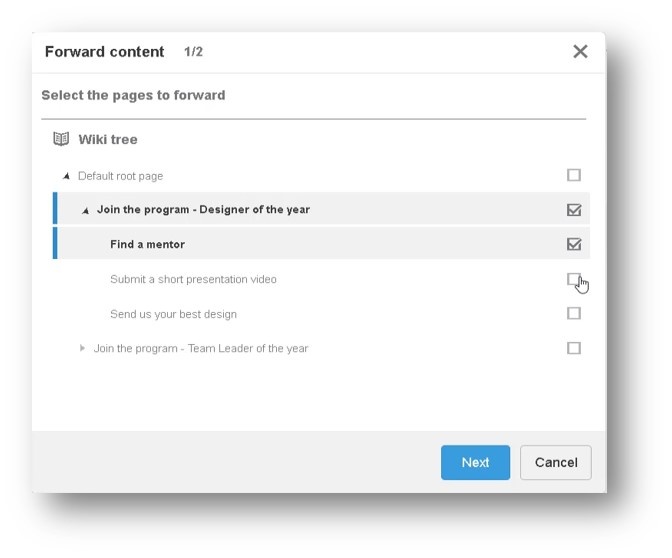
Task: Select Join the program - Team Leader of the year
Action: coord(200,349)
